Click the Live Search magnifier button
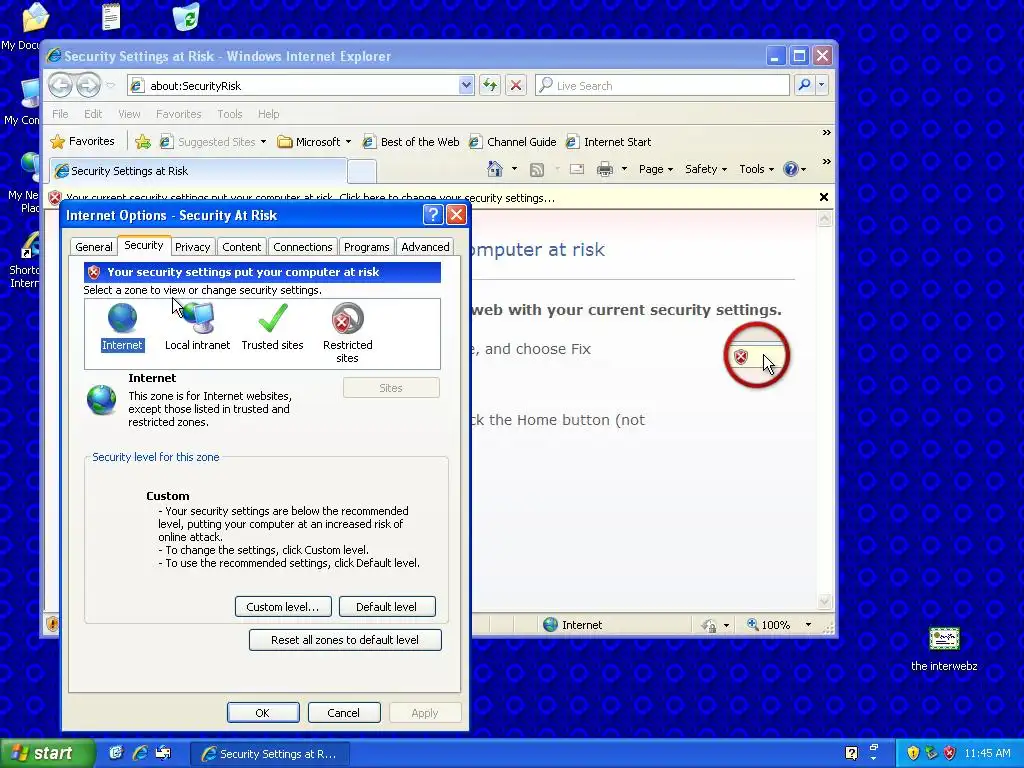1024x768 pixels. (x=805, y=85)
